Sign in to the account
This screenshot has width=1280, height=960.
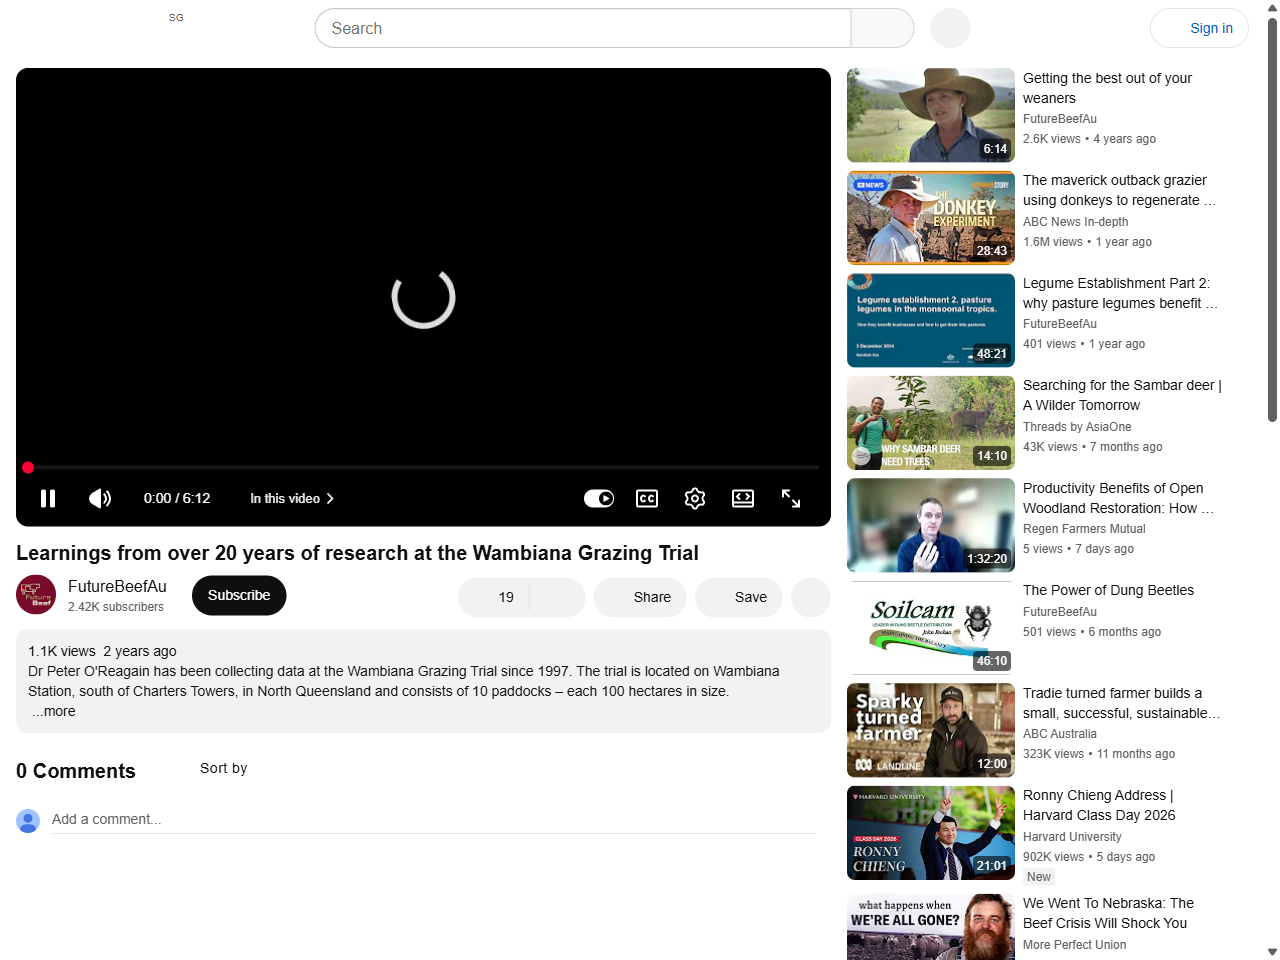point(1199,28)
